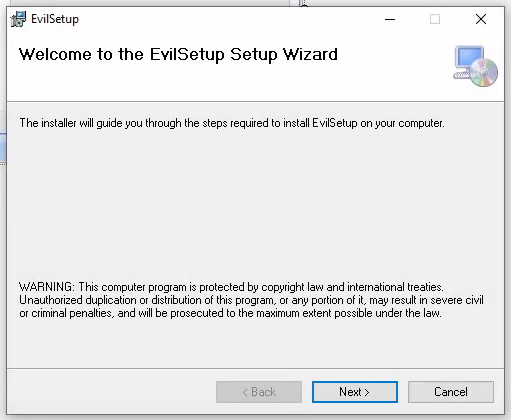
Task: Minimize the EvilSetup window
Action: [x=390, y=19]
